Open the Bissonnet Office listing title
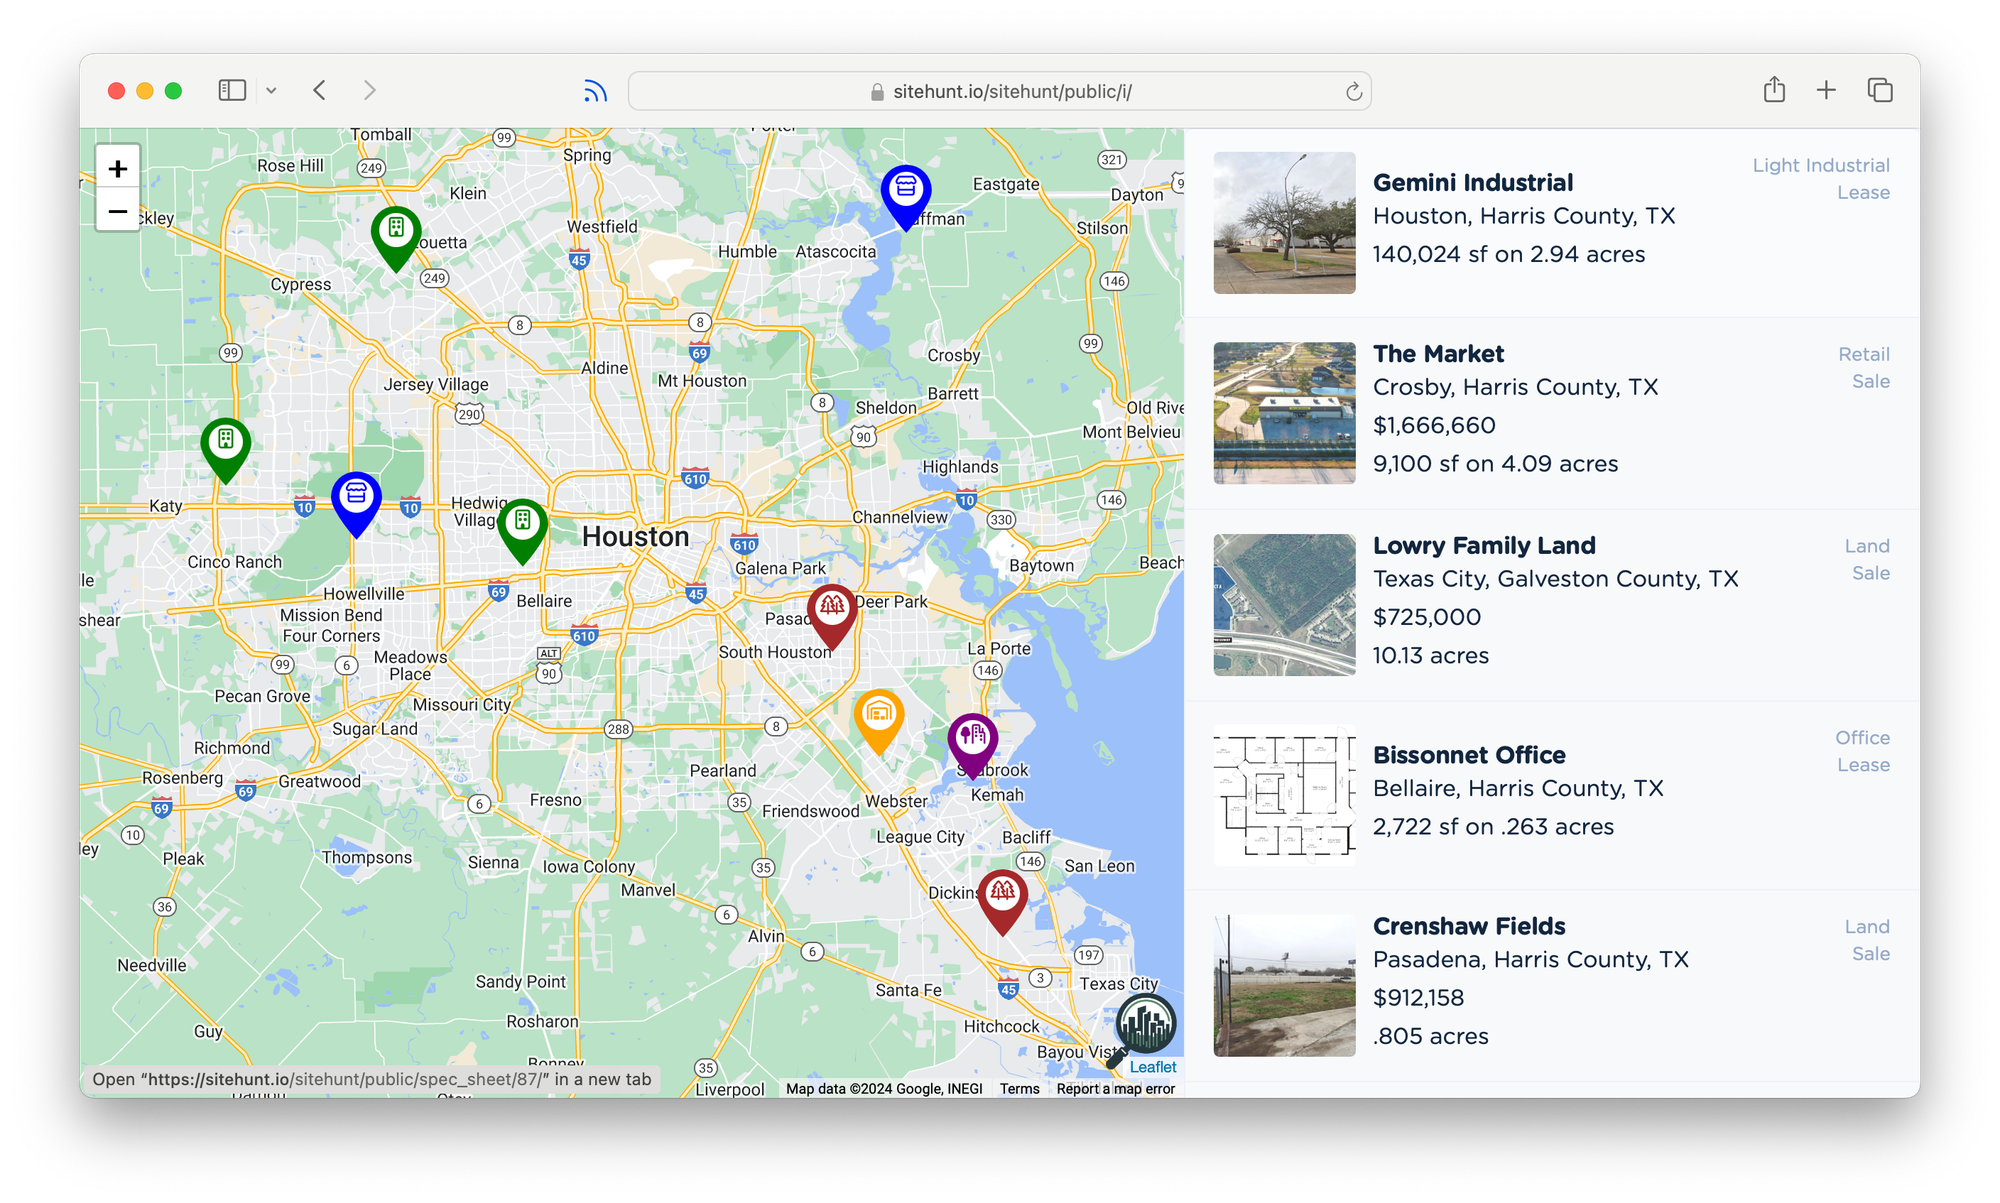 point(1469,755)
